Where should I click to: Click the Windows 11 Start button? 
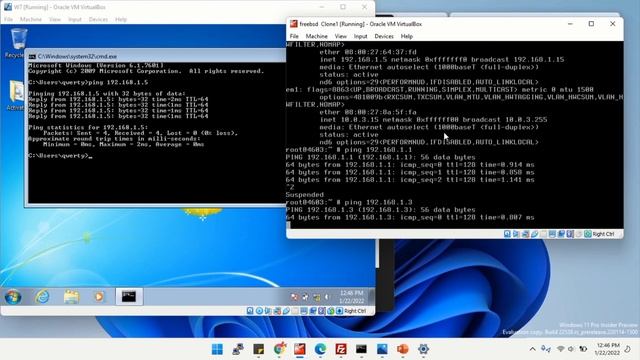[x=218, y=349]
